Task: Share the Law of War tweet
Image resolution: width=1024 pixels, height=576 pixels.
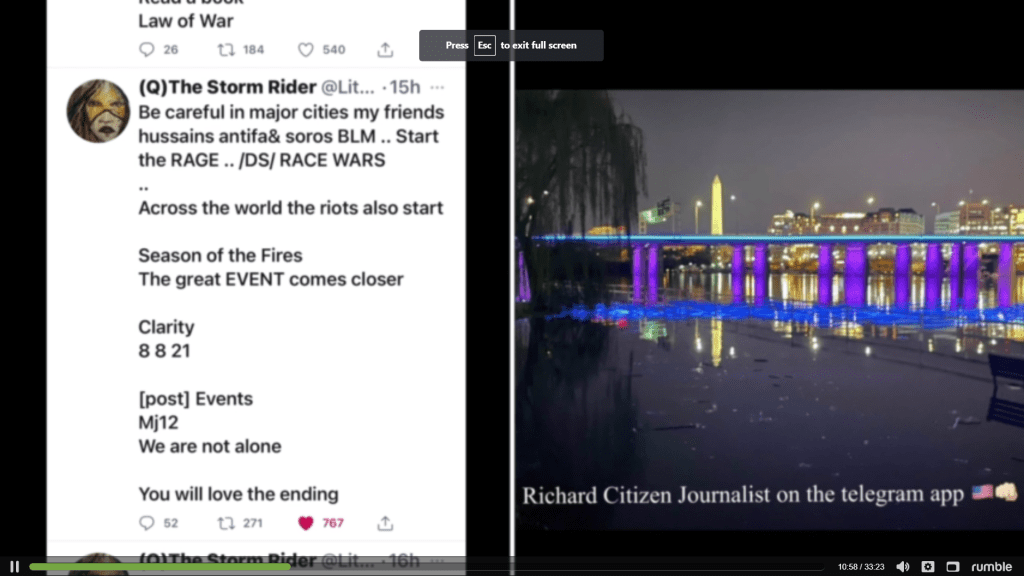Action: point(385,49)
